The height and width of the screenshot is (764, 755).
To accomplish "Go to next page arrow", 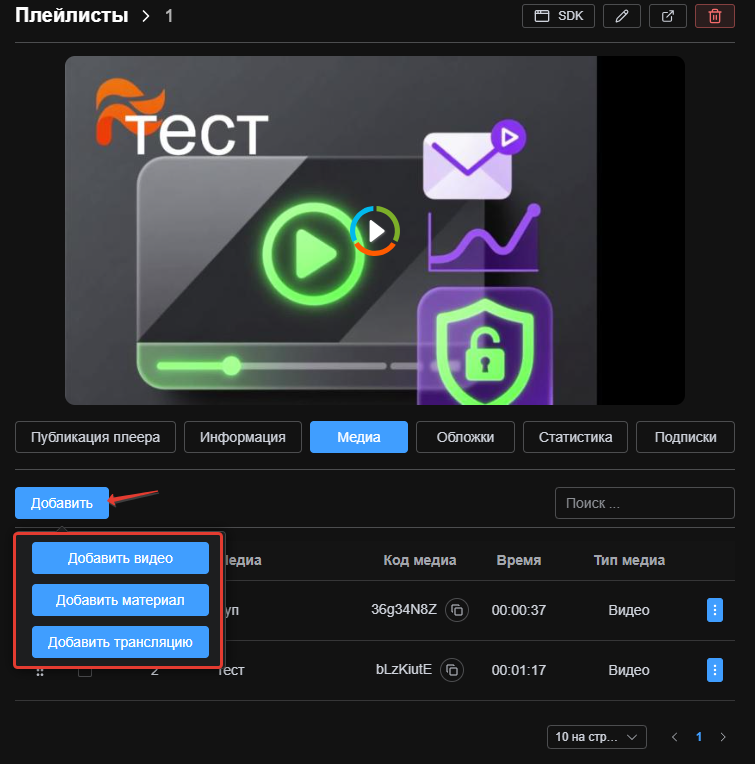I will [x=723, y=737].
